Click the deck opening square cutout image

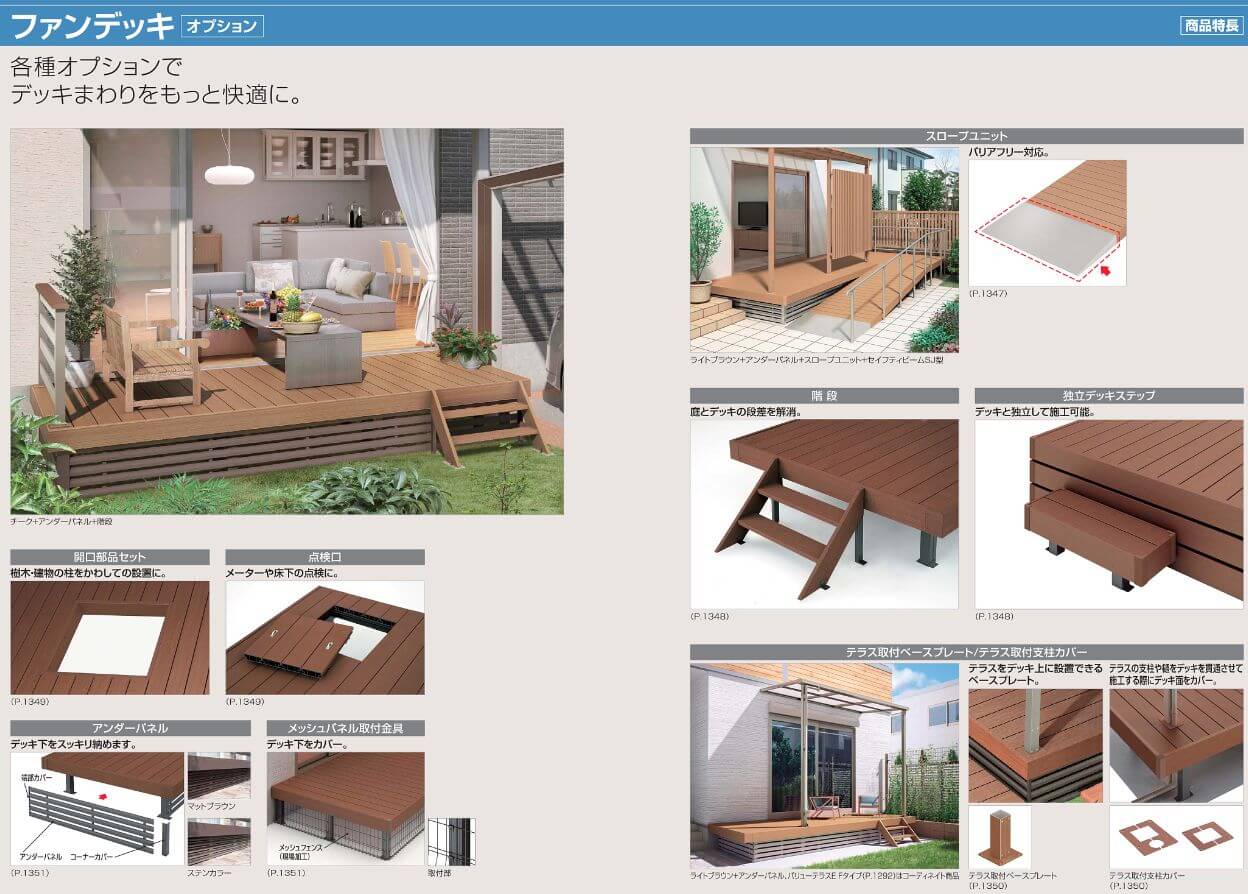[x=110, y=638]
